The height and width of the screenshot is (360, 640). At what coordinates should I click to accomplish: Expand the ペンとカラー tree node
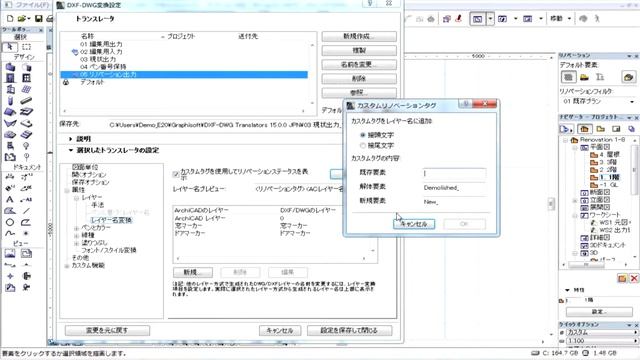[76, 228]
